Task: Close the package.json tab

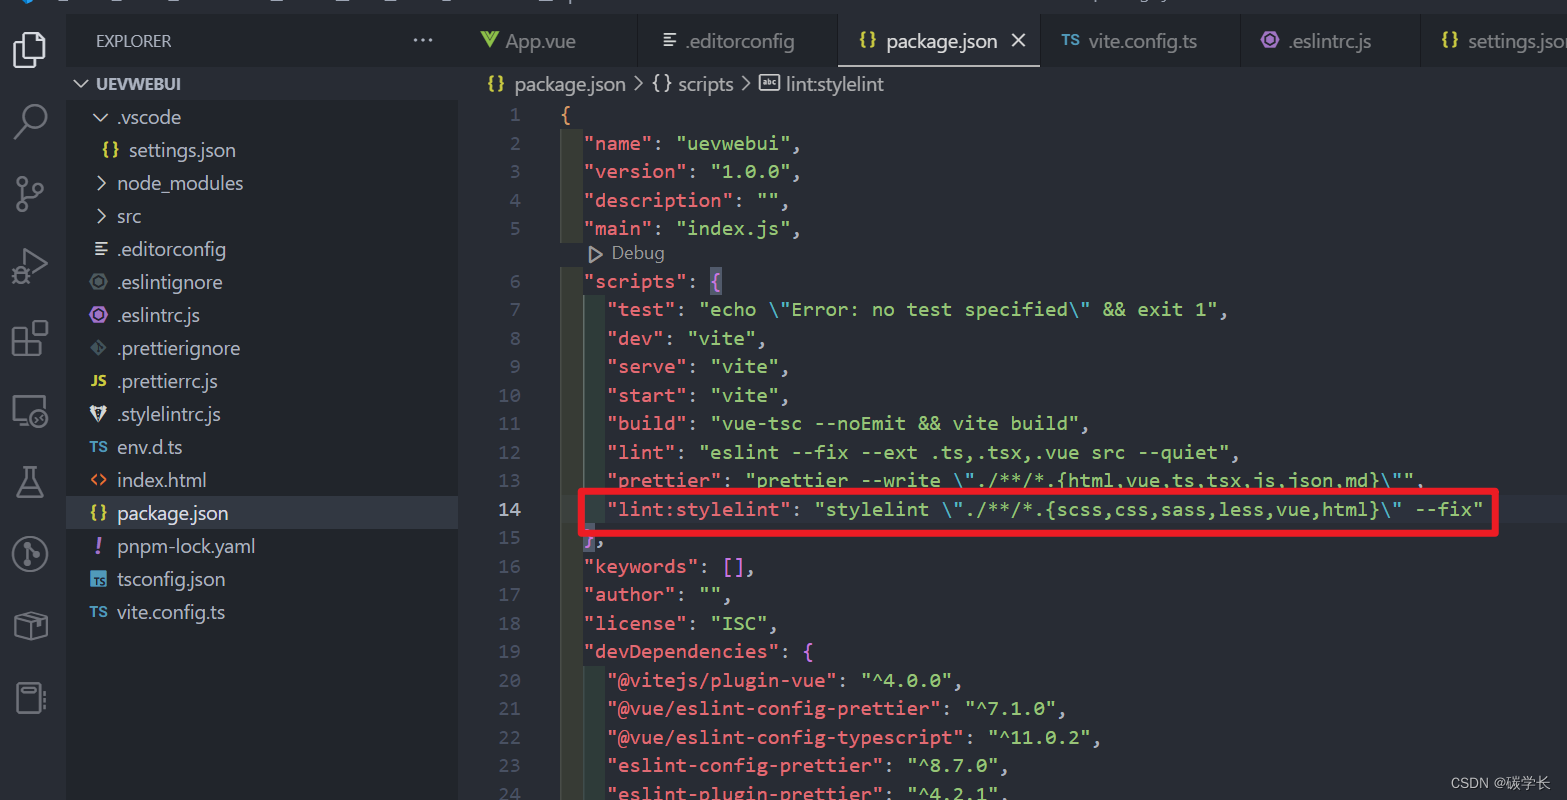Action: tap(1018, 40)
